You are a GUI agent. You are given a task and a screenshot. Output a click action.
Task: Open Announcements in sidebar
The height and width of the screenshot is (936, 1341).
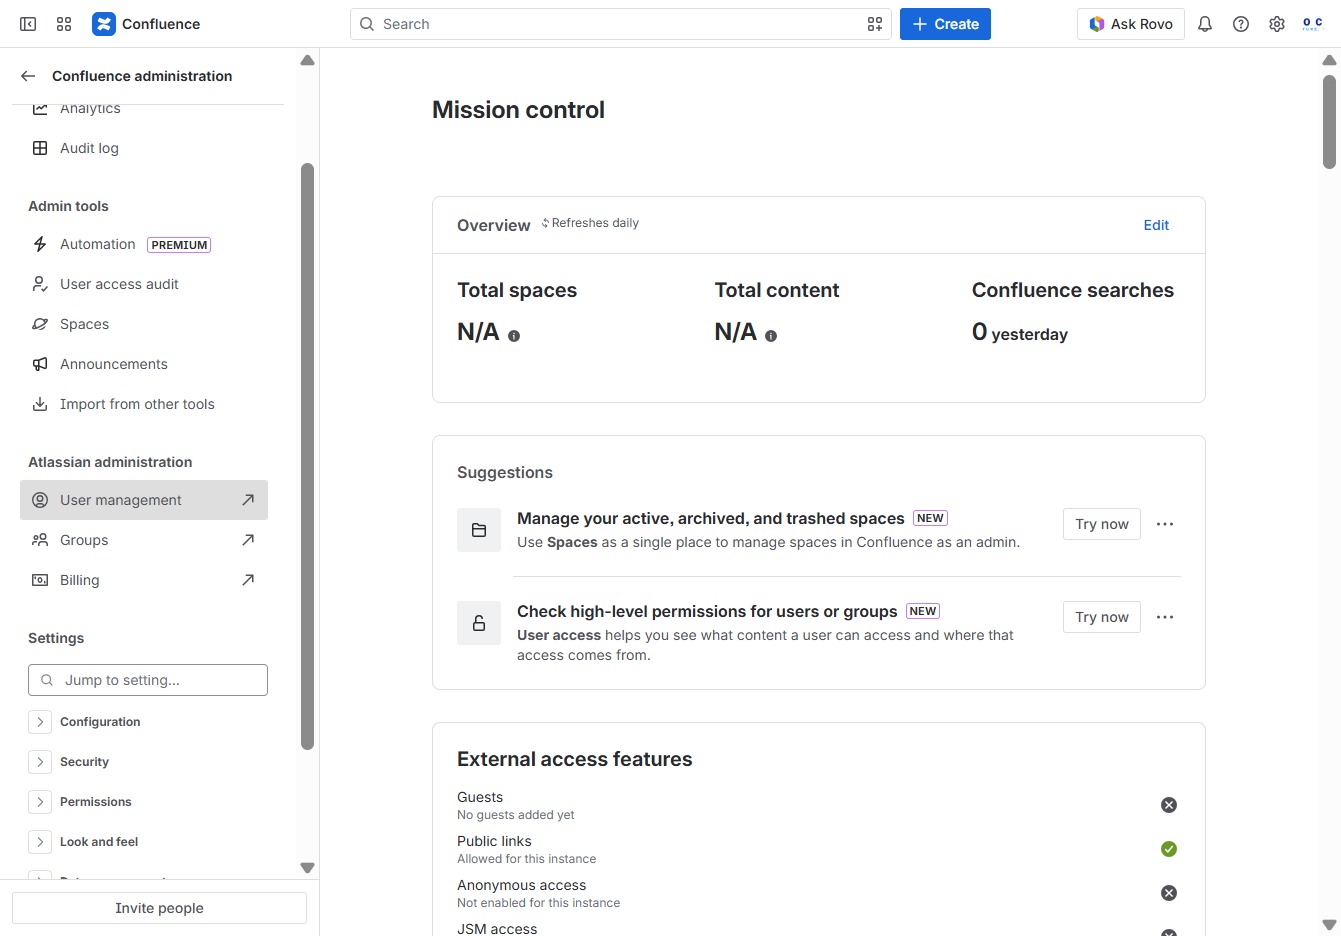(x=144, y=364)
